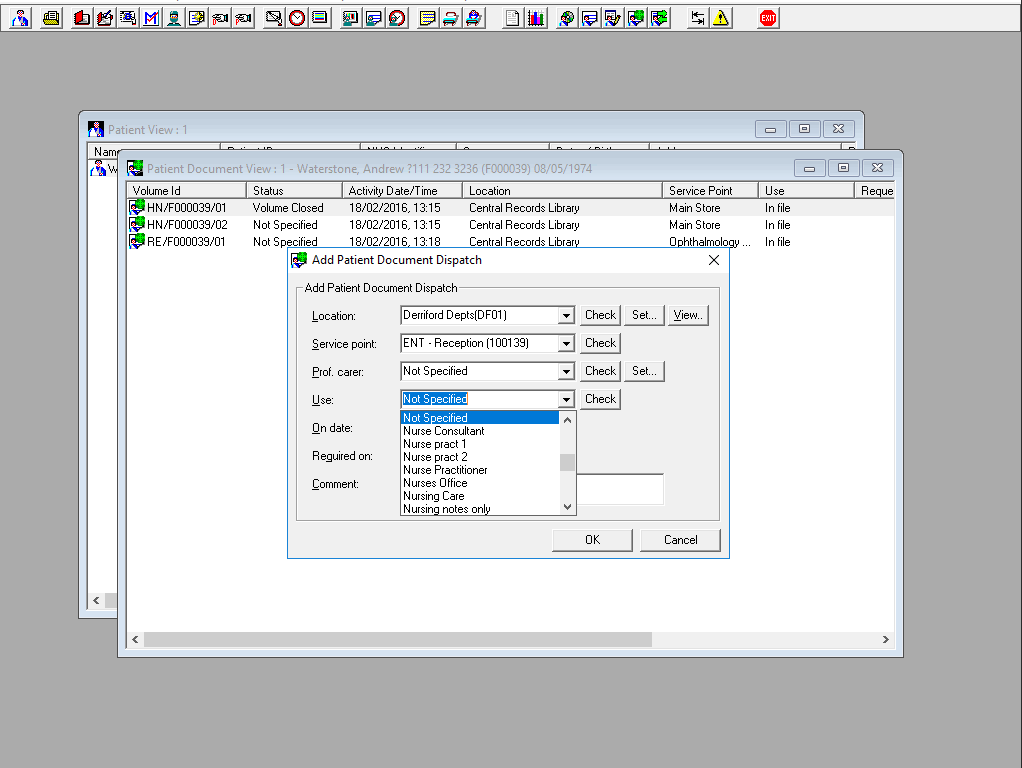Click Check button beside Use field
This screenshot has width=1022, height=768.
pyautogui.click(x=600, y=399)
